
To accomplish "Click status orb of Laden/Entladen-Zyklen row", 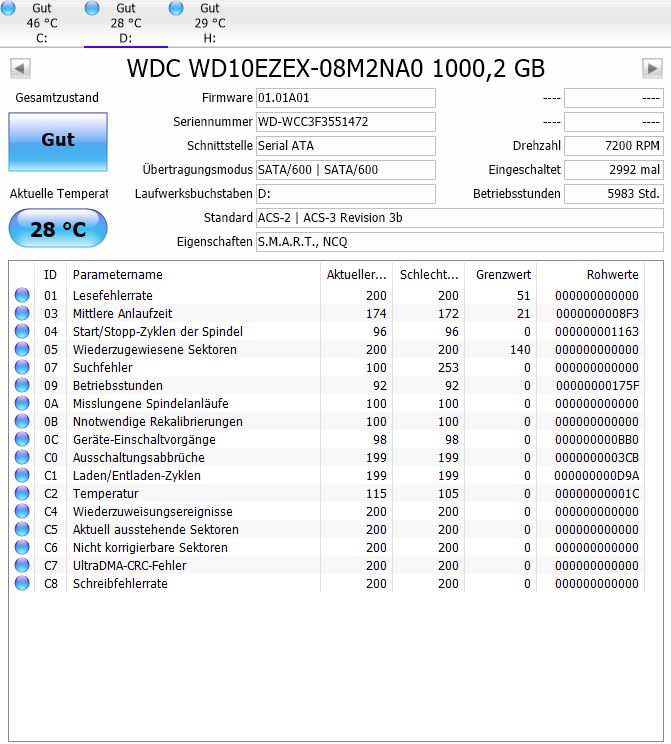I will (22, 475).
